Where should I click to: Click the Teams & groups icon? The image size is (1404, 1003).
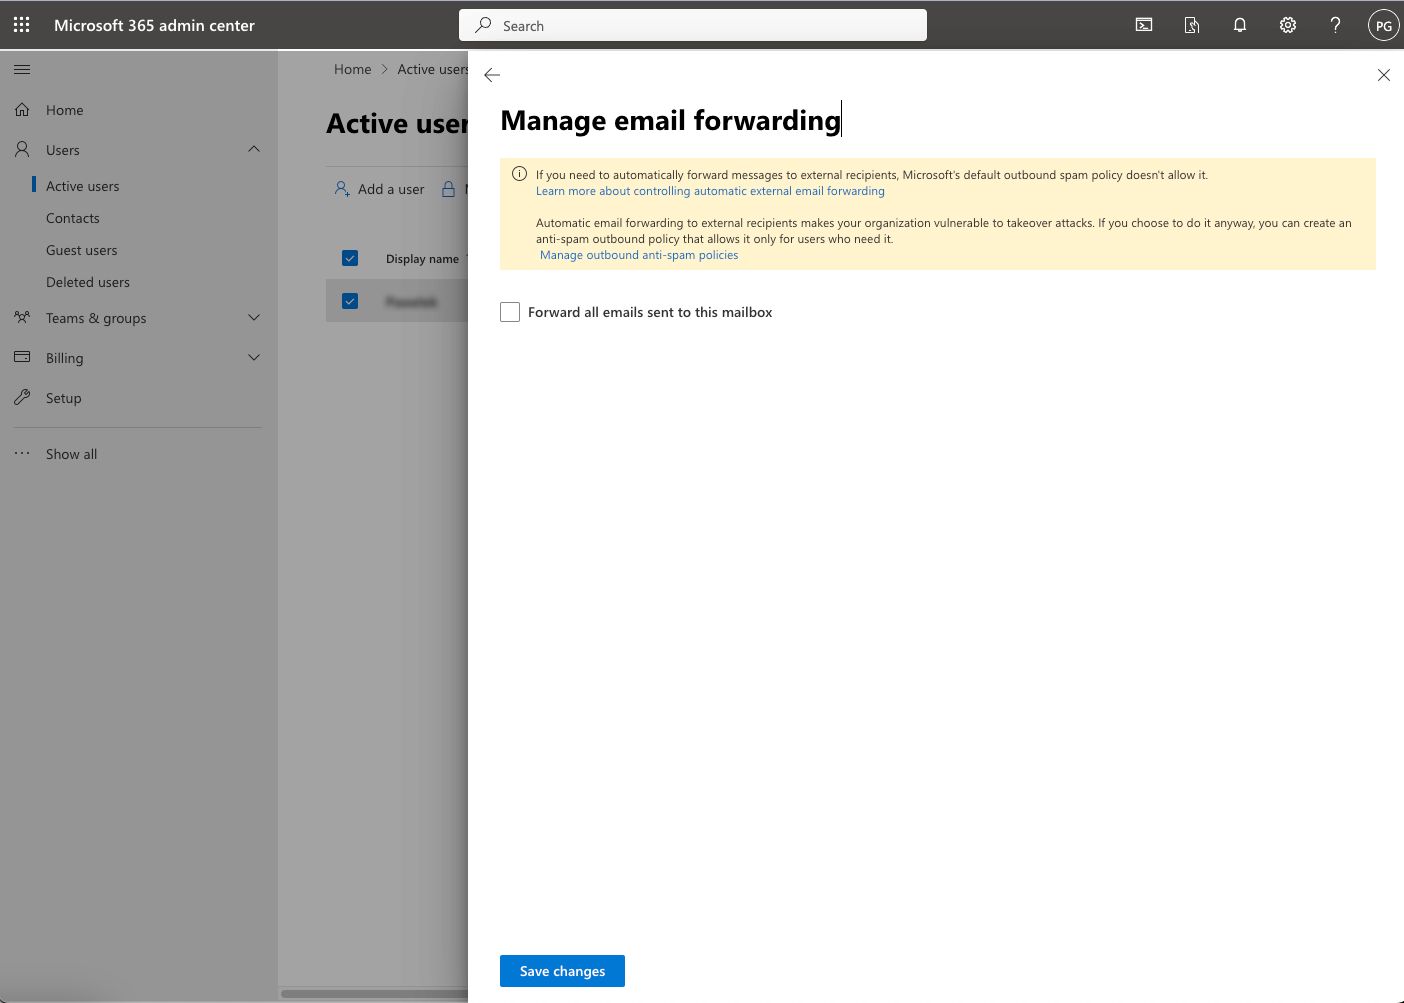(x=22, y=317)
